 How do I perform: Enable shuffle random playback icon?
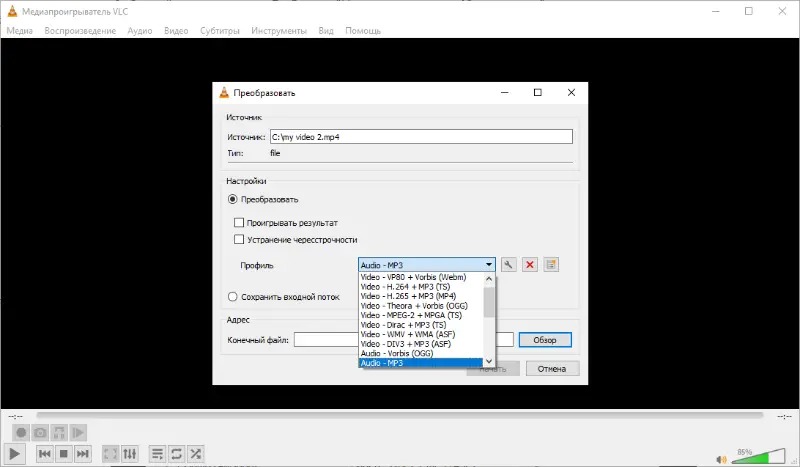pos(195,453)
